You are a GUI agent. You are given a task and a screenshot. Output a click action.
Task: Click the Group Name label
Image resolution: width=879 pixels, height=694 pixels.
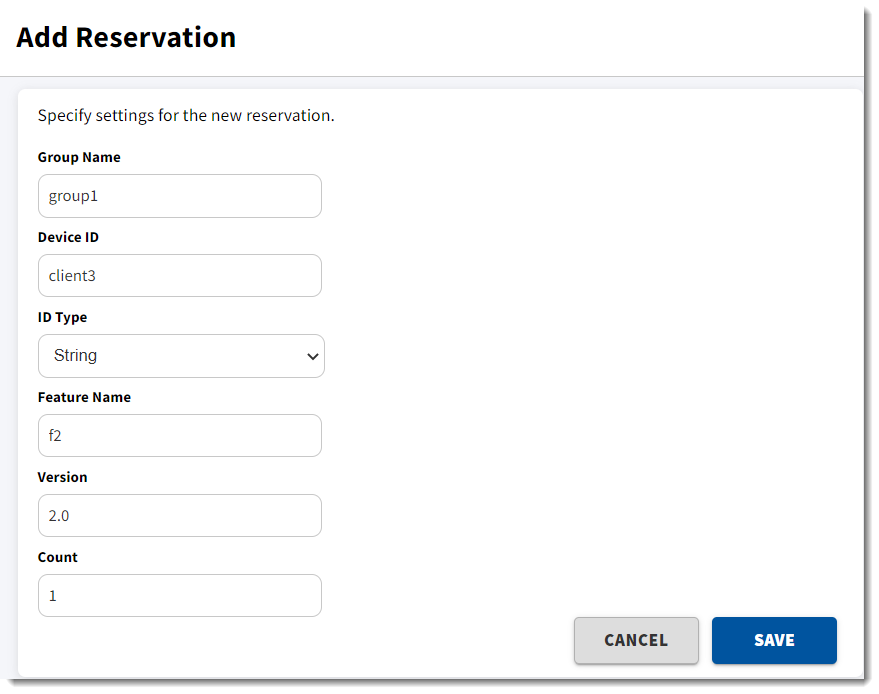79,157
